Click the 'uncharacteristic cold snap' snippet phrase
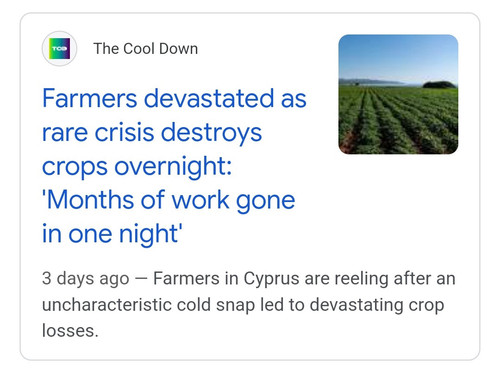The image size is (500, 374). coord(148,305)
